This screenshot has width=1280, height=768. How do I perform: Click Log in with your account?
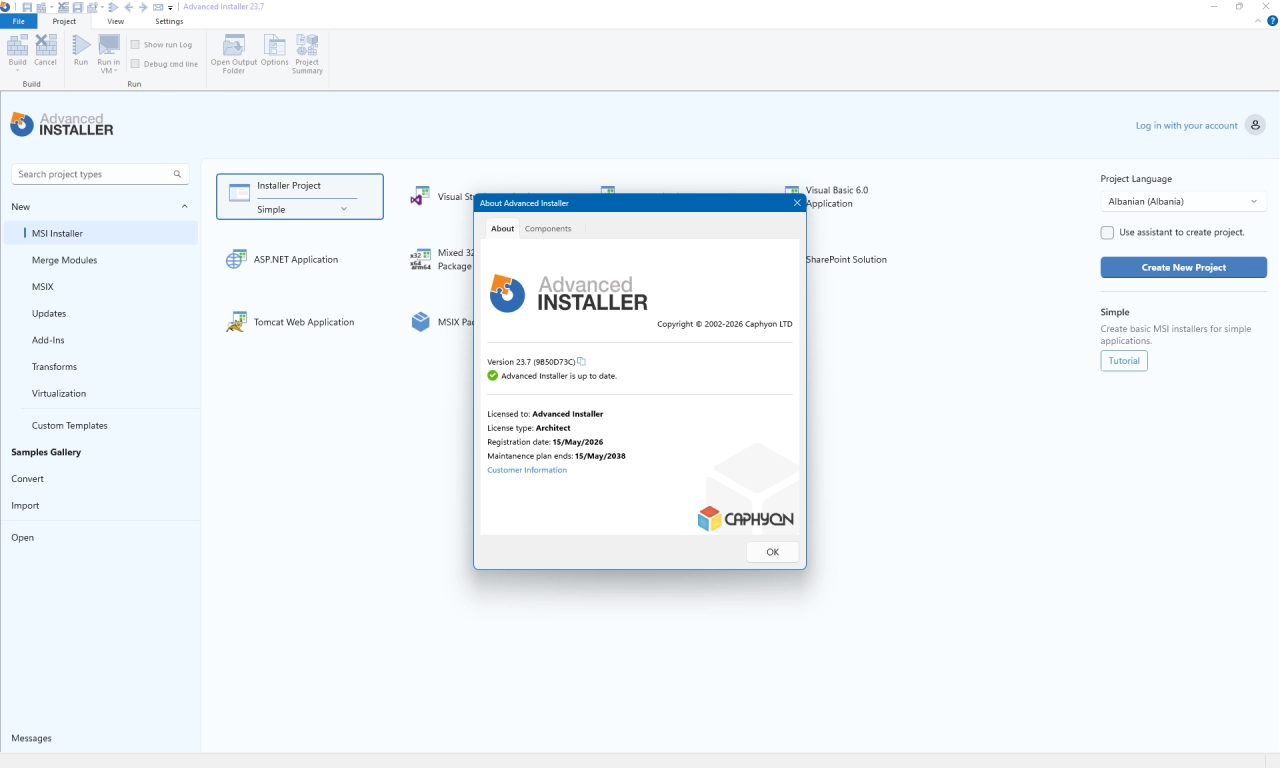(x=1187, y=126)
